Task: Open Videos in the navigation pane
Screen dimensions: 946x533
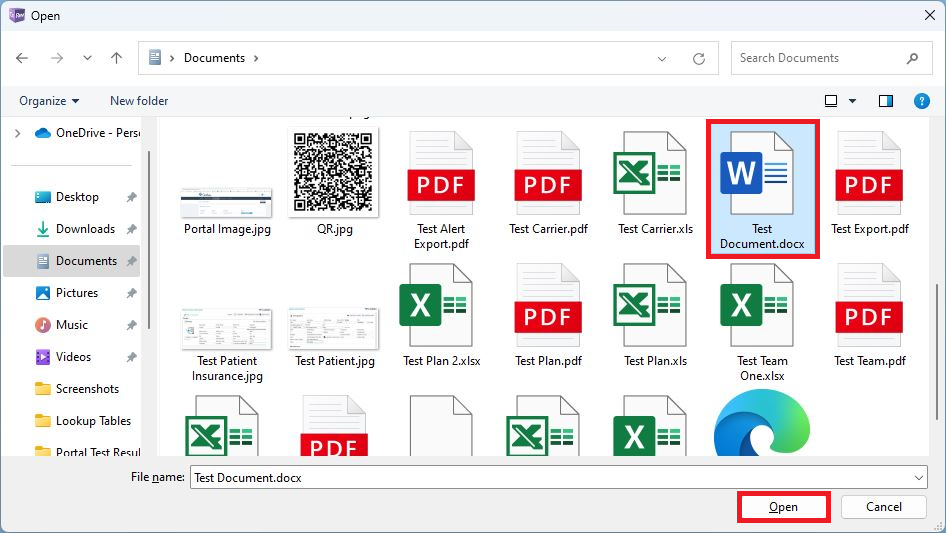Action: [73, 357]
